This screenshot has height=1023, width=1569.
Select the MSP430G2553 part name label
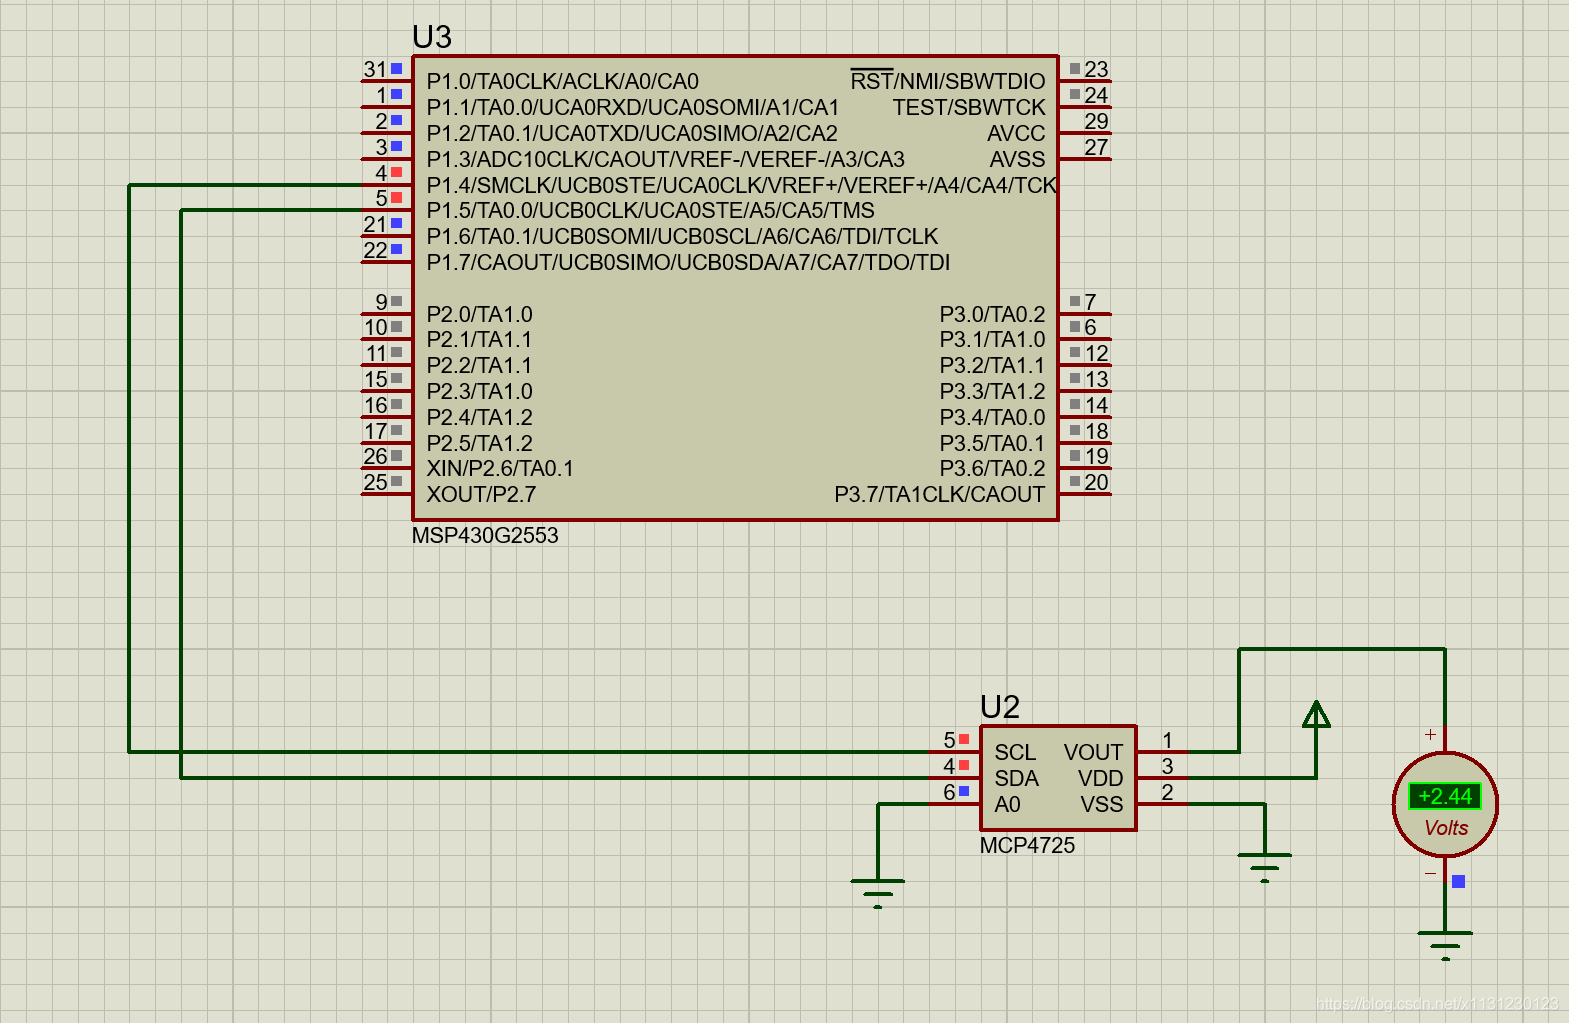pyautogui.click(x=485, y=535)
